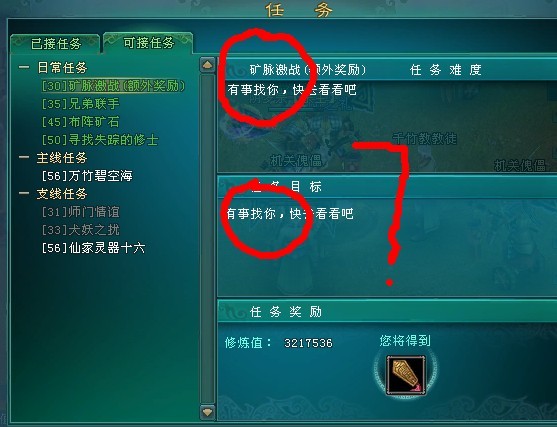557x427 pixels.
Task: Collapse the 支线任务 category
Action: coord(24,194)
